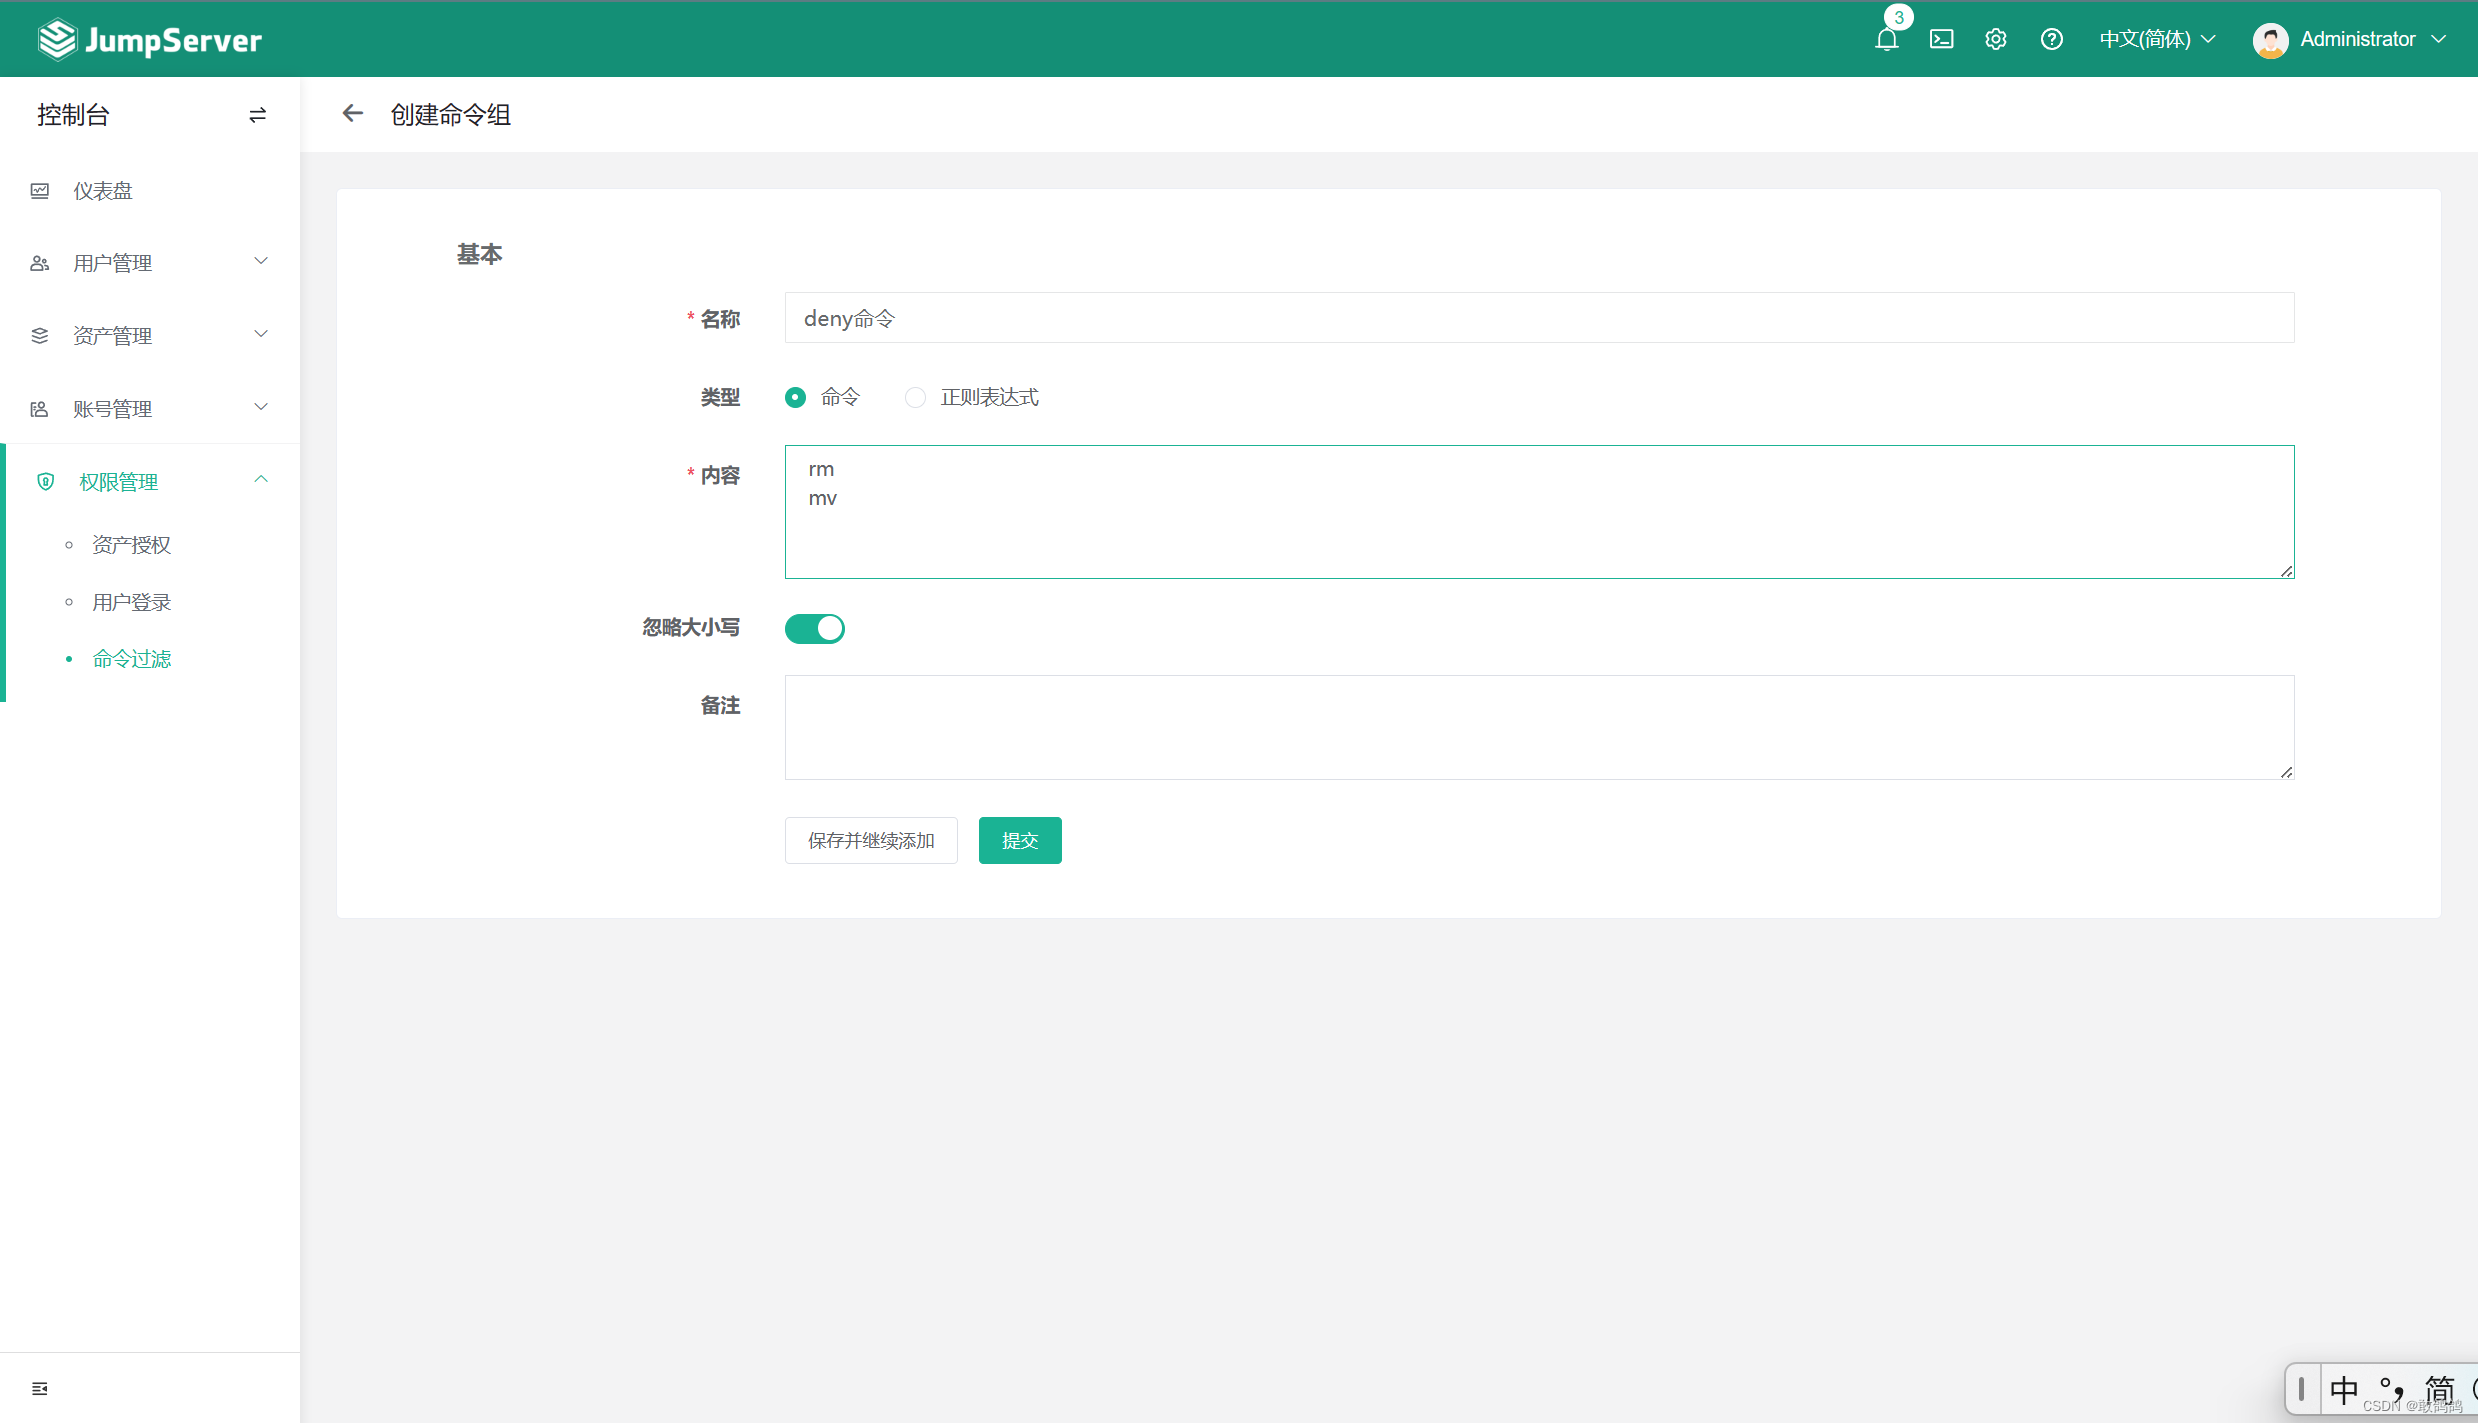Go to 仪表盘 in the sidebar
The width and height of the screenshot is (2478, 1423).
tap(103, 190)
